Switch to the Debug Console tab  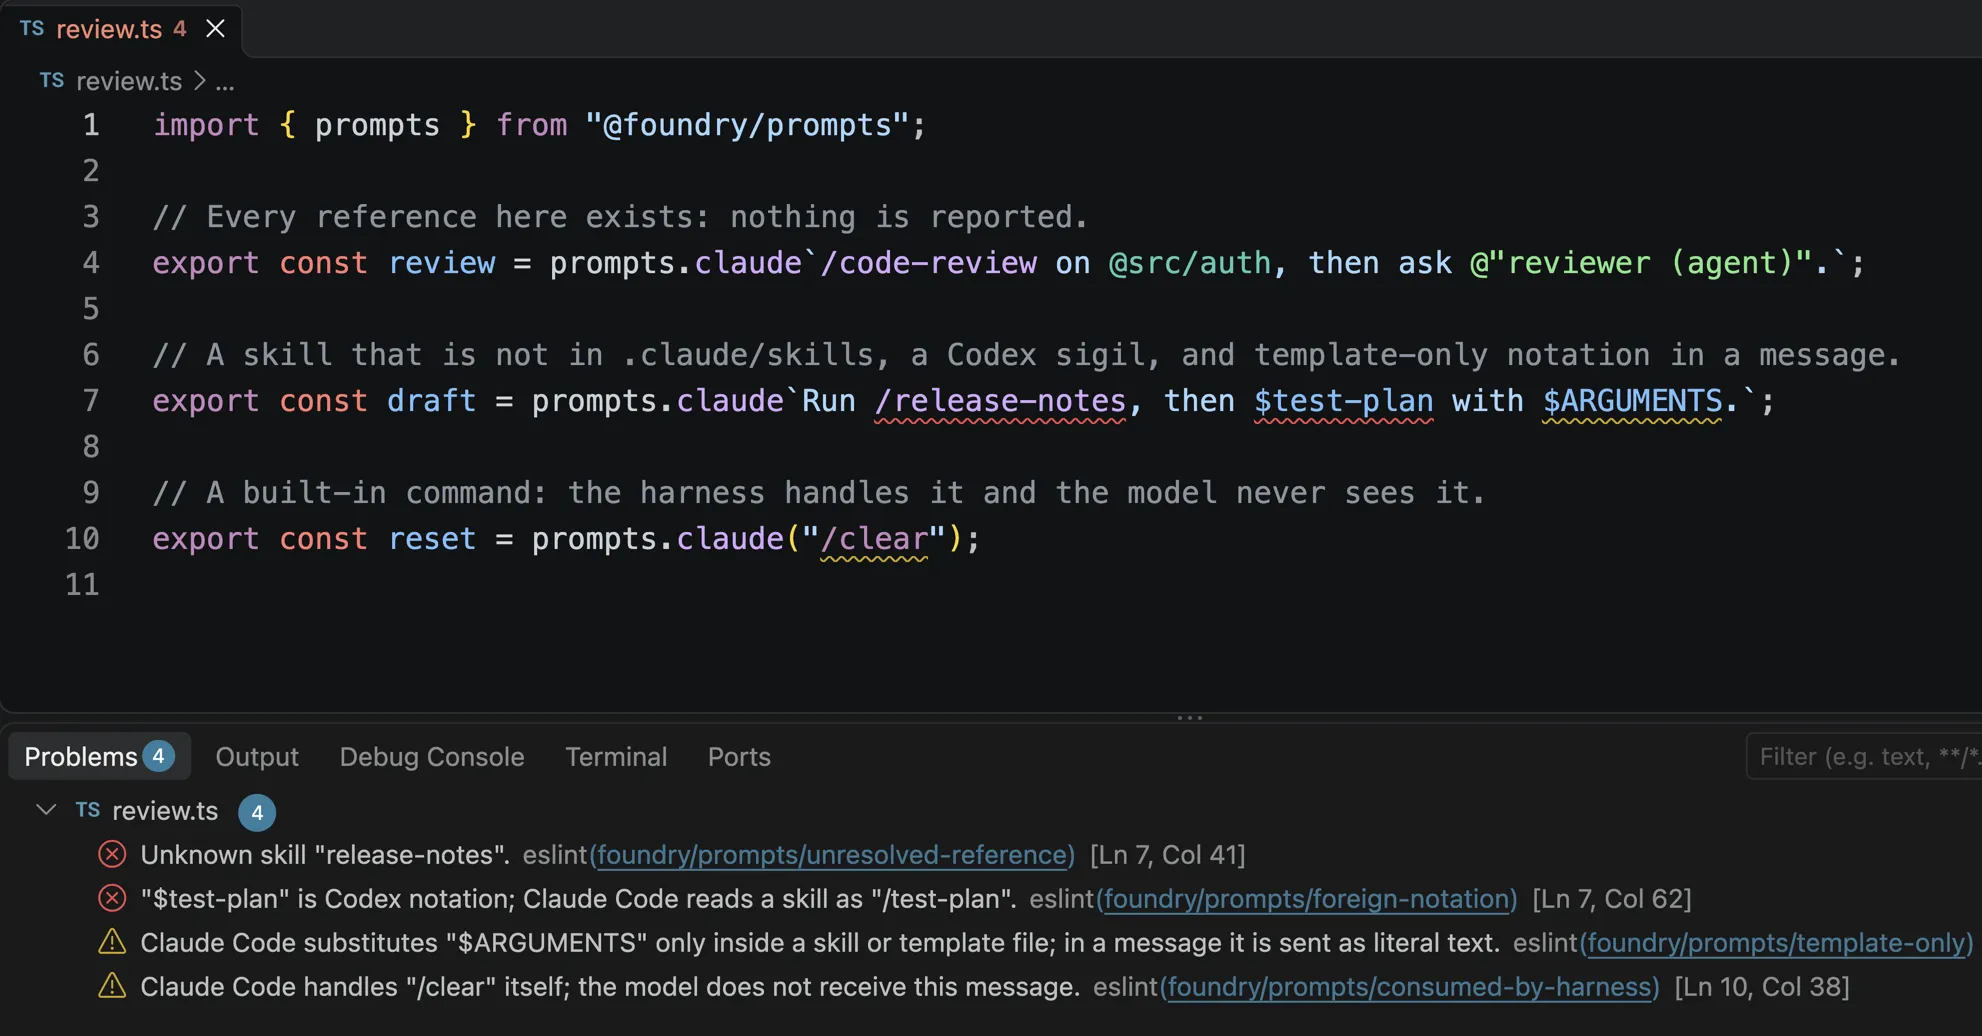(x=432, y=757)
